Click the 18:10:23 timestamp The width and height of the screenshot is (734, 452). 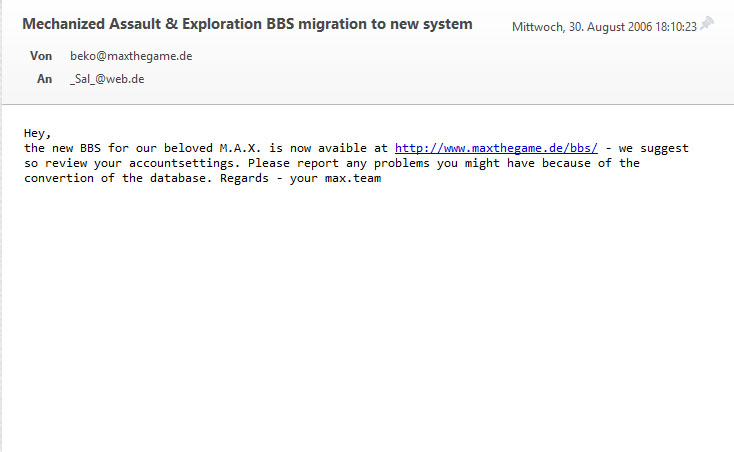point(675,27)
